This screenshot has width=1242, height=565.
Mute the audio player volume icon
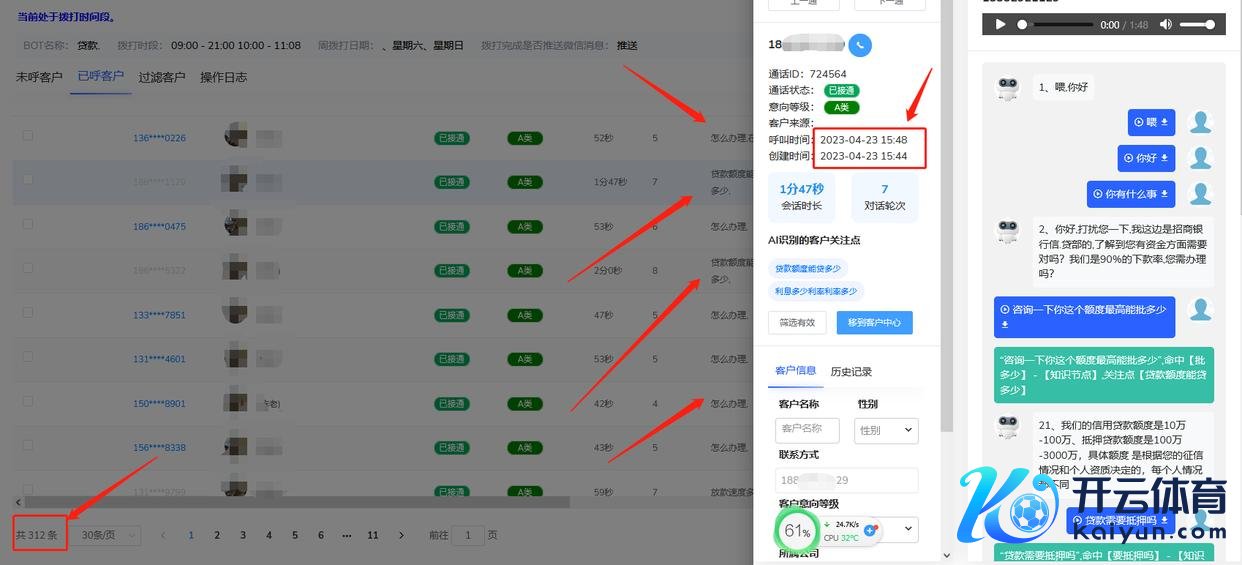(x=1165, y=24)
